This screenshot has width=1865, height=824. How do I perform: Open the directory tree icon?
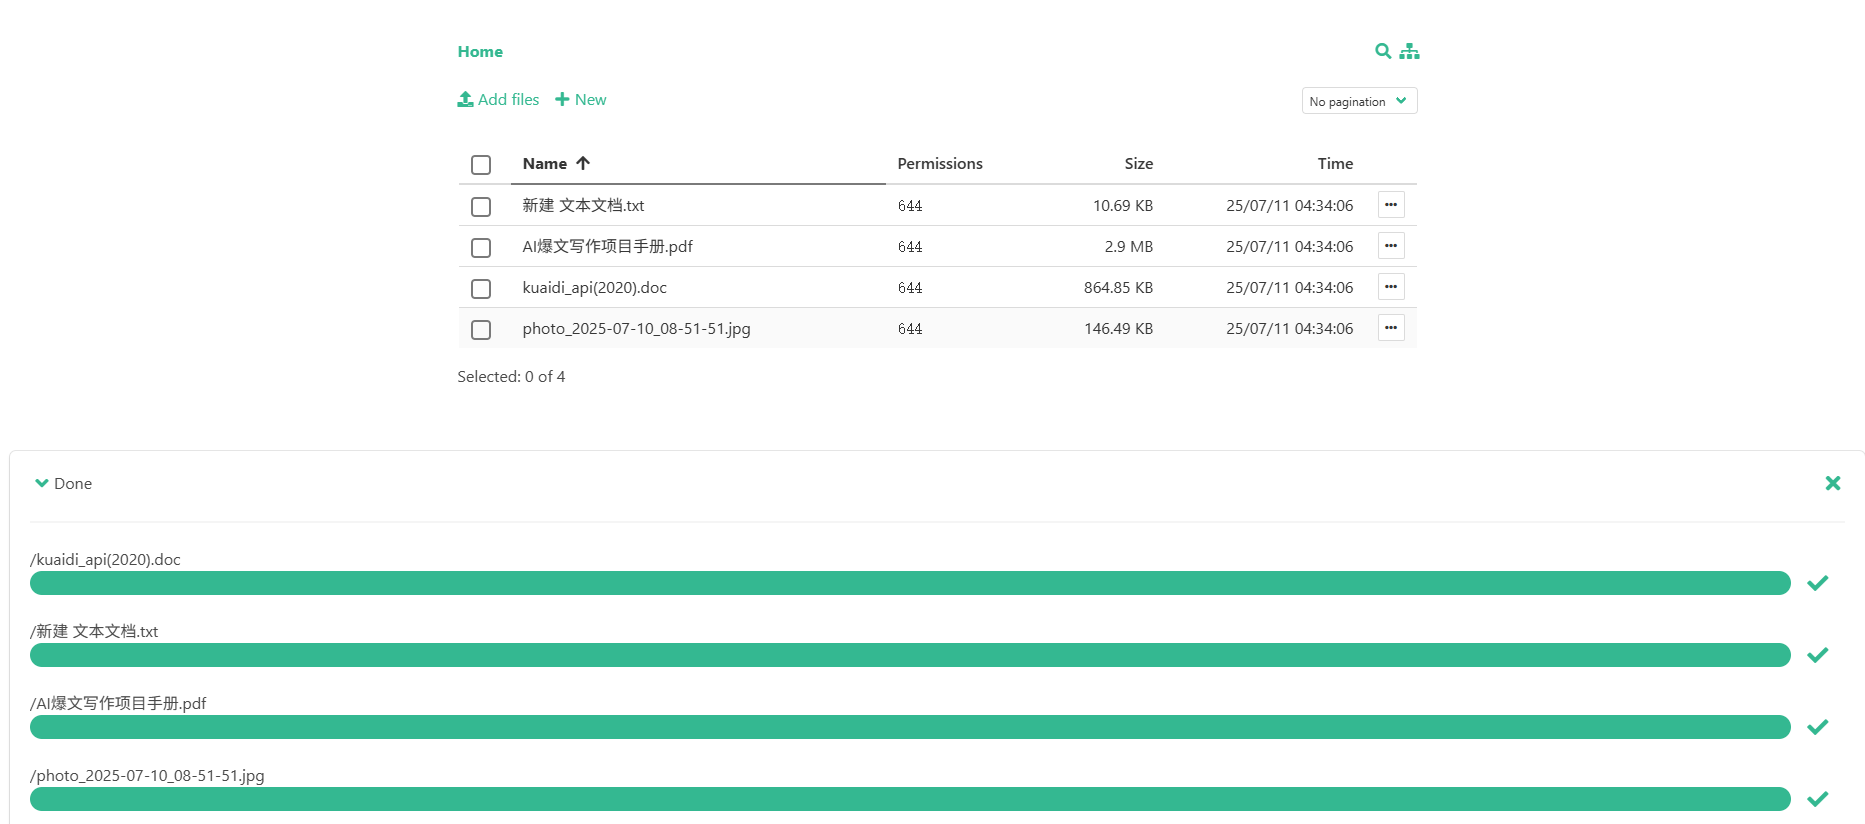1409,51
